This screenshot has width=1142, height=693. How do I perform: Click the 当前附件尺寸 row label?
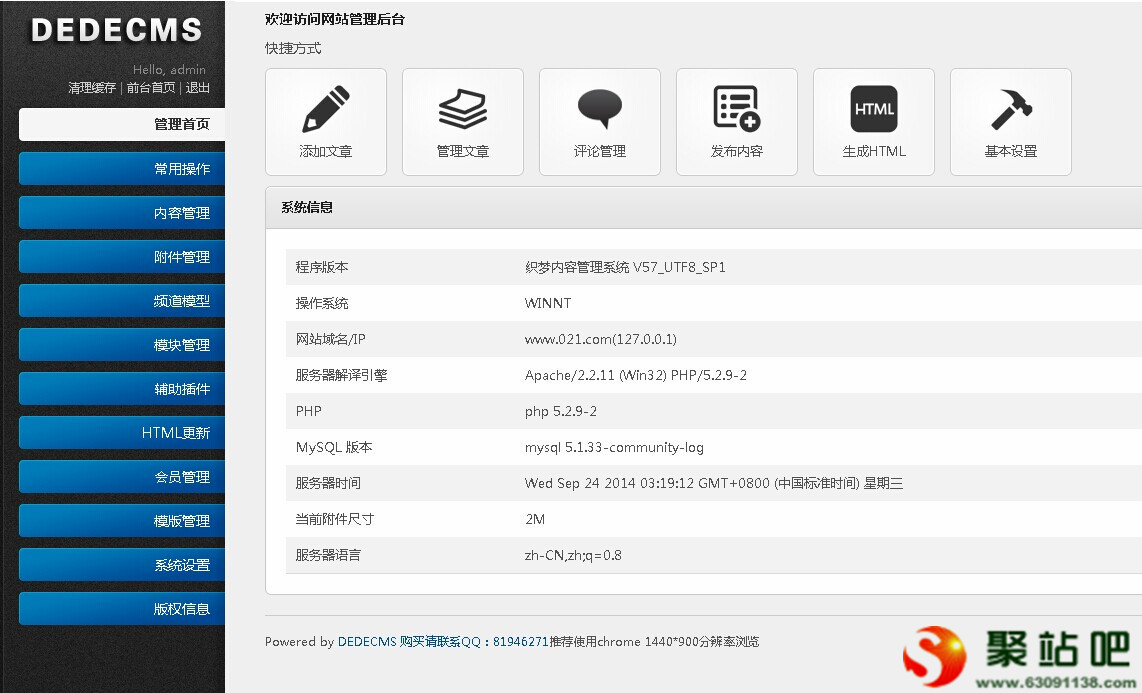(x=335, y=519)
